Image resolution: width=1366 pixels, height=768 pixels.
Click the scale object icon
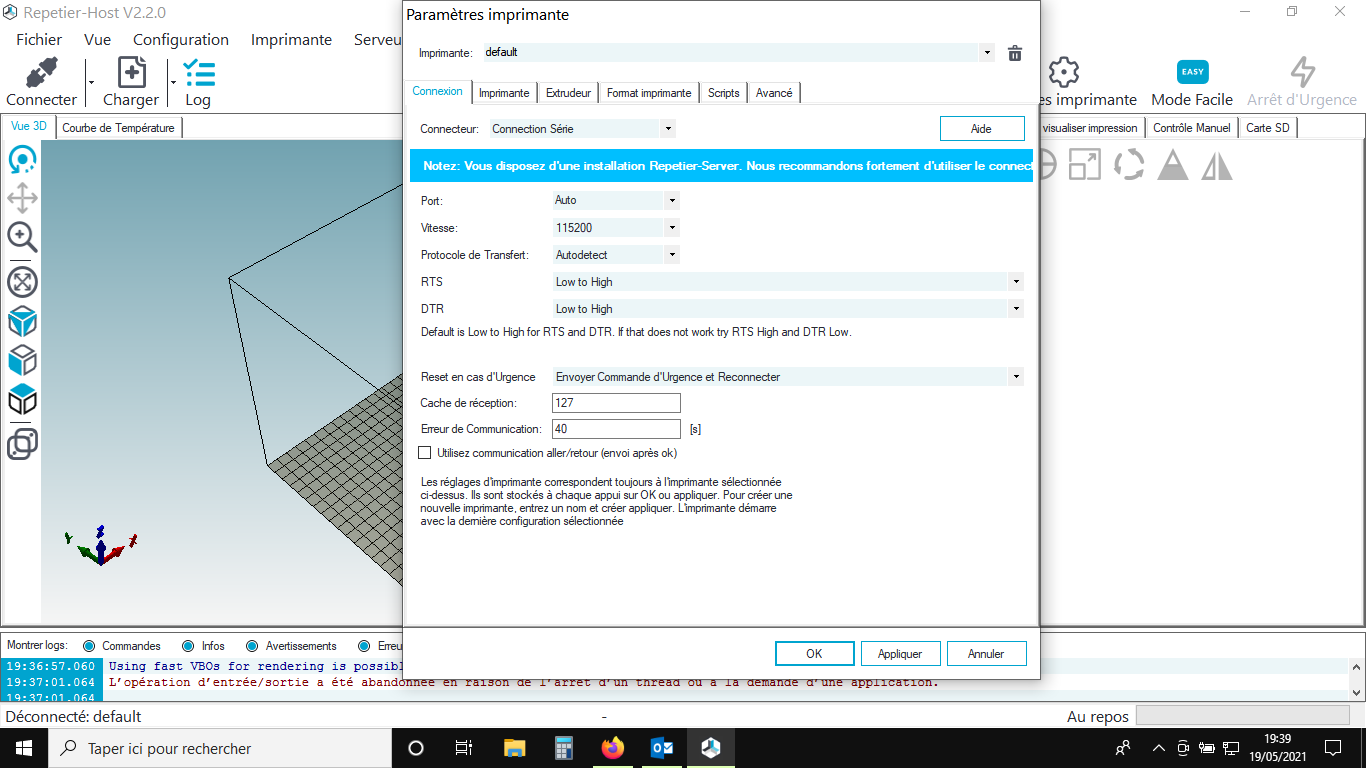(1085, 165)
